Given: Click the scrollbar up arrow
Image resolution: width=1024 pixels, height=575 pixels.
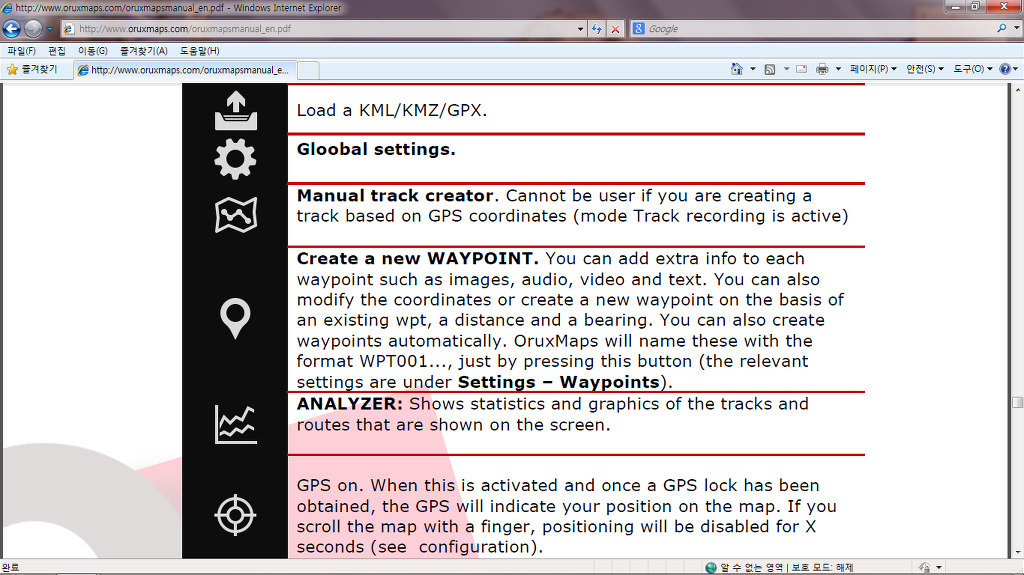Looking at the screenshot, I should pos(1017,90).
